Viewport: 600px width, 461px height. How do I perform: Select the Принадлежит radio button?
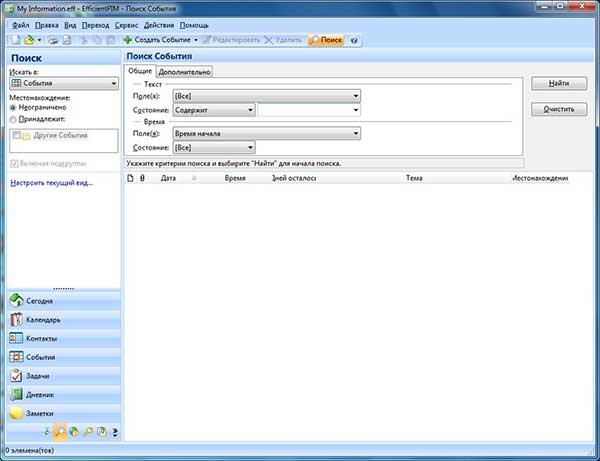click(13, 120)
